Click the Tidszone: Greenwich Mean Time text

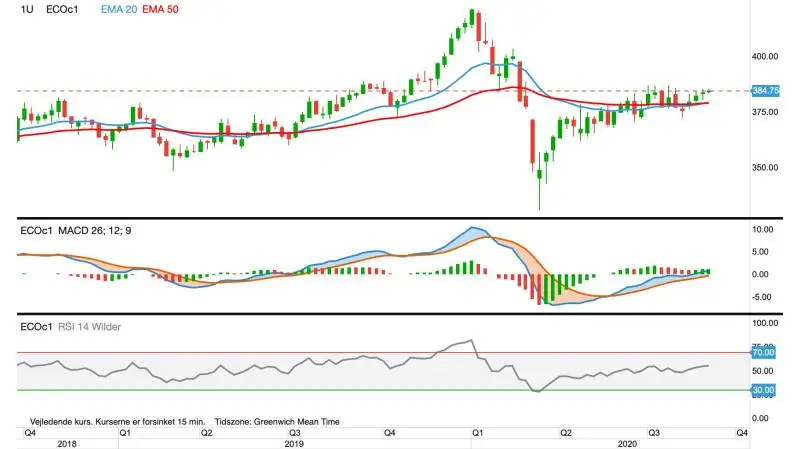[x=277, y=421]
